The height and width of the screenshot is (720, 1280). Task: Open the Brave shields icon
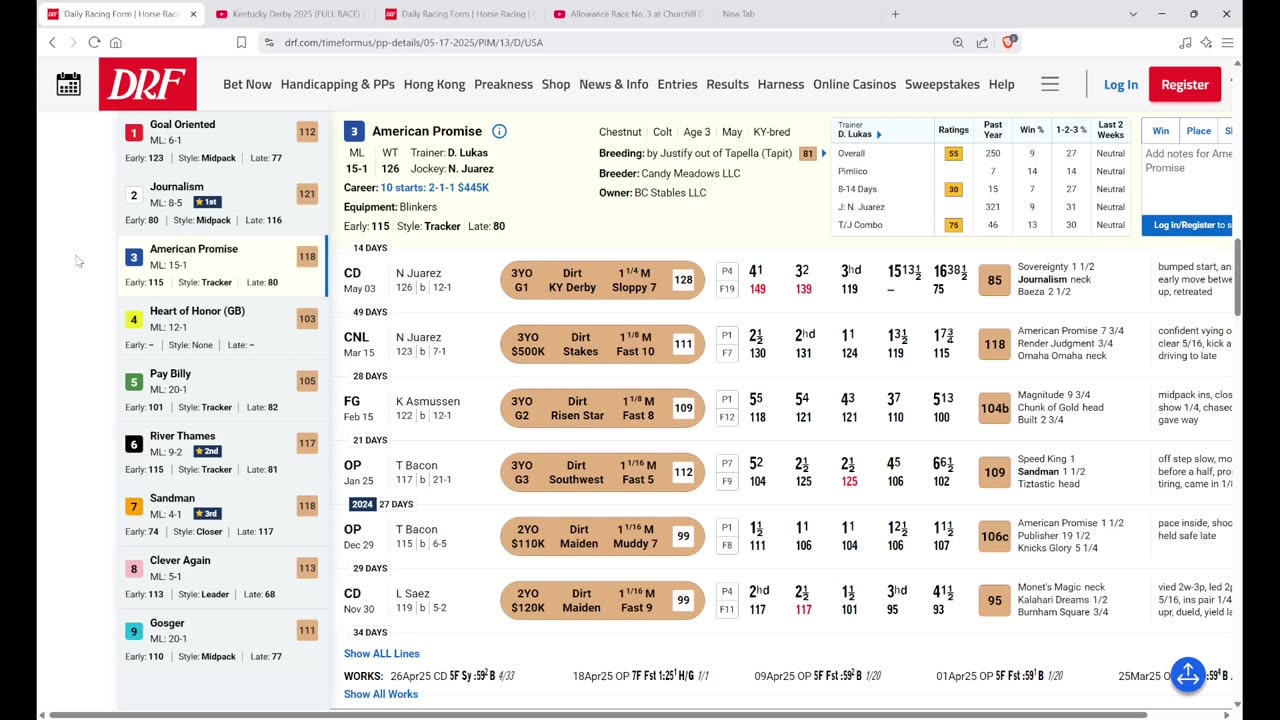pos(1008,42)
